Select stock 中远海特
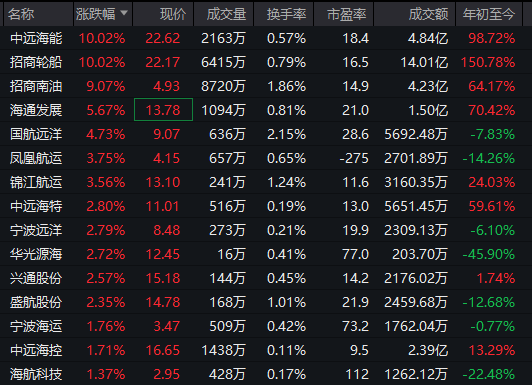The height and width of the screenshot is (385, 532). [x=36, y=206]
